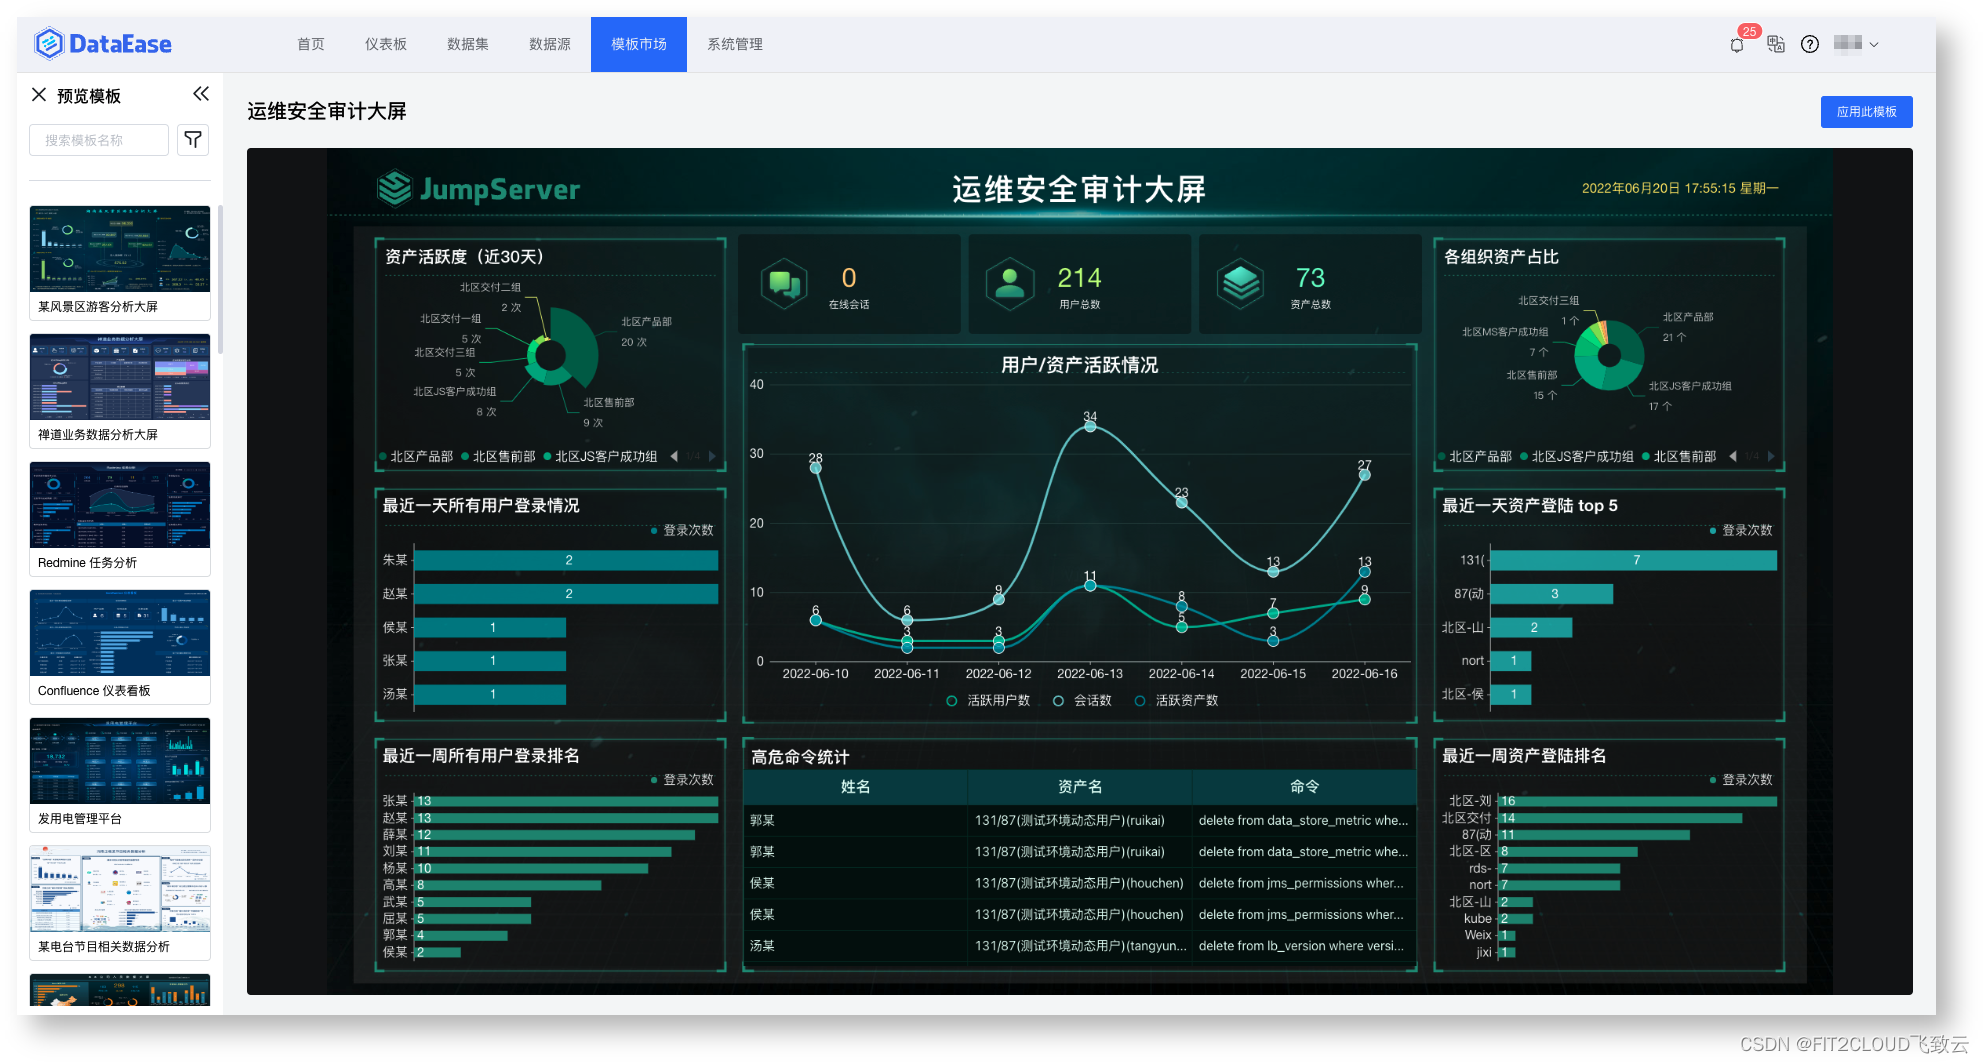
Task: Click the 资产总数 stack icon
Action: pyautogui.click(x=1240, y=281)
